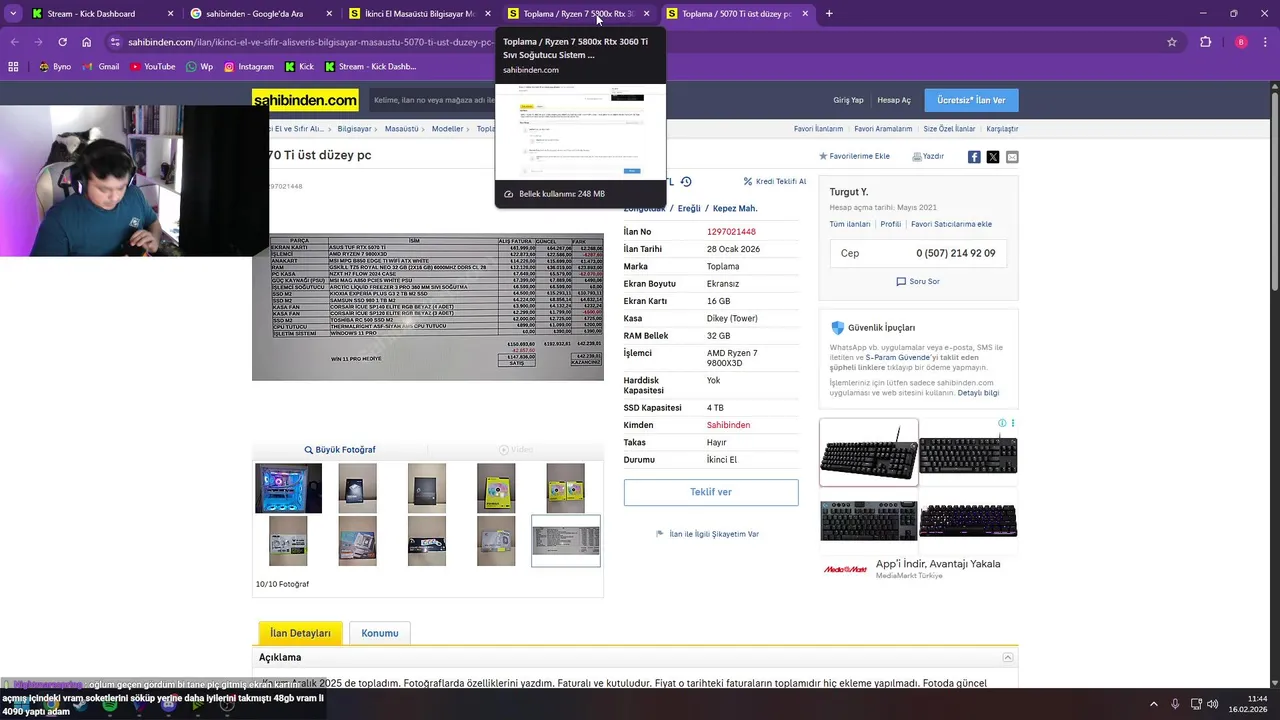Click the microphone icon in system tray
Screen dimensions: 1280x720
pos(1175,704)
